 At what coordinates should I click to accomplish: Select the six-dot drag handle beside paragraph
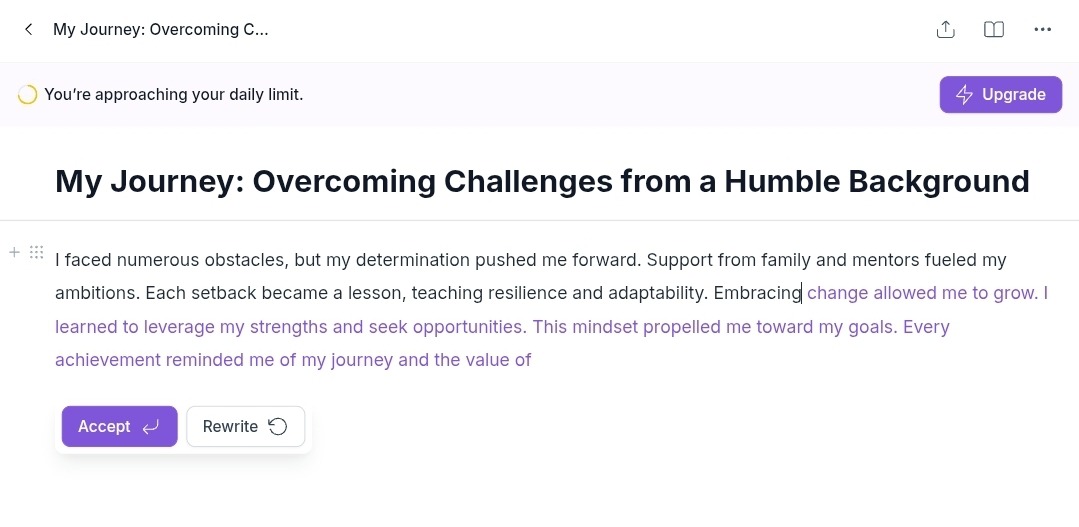click(36, 252)
